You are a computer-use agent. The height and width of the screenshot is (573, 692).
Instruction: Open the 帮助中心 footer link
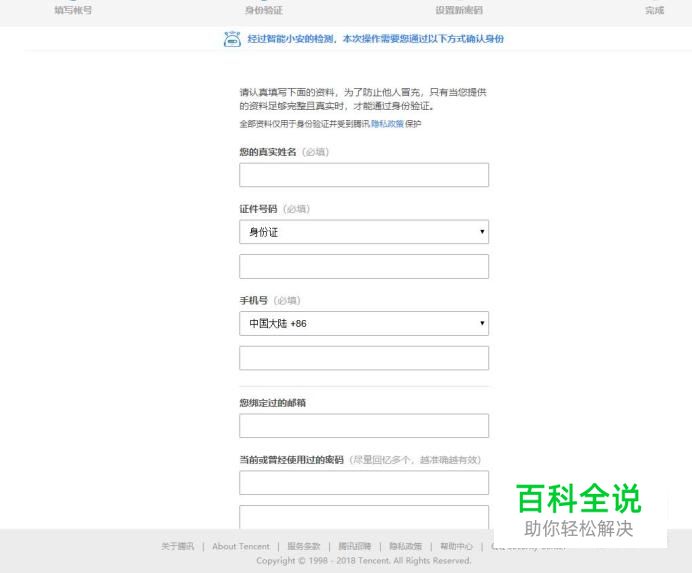click(x=456, y=546)
